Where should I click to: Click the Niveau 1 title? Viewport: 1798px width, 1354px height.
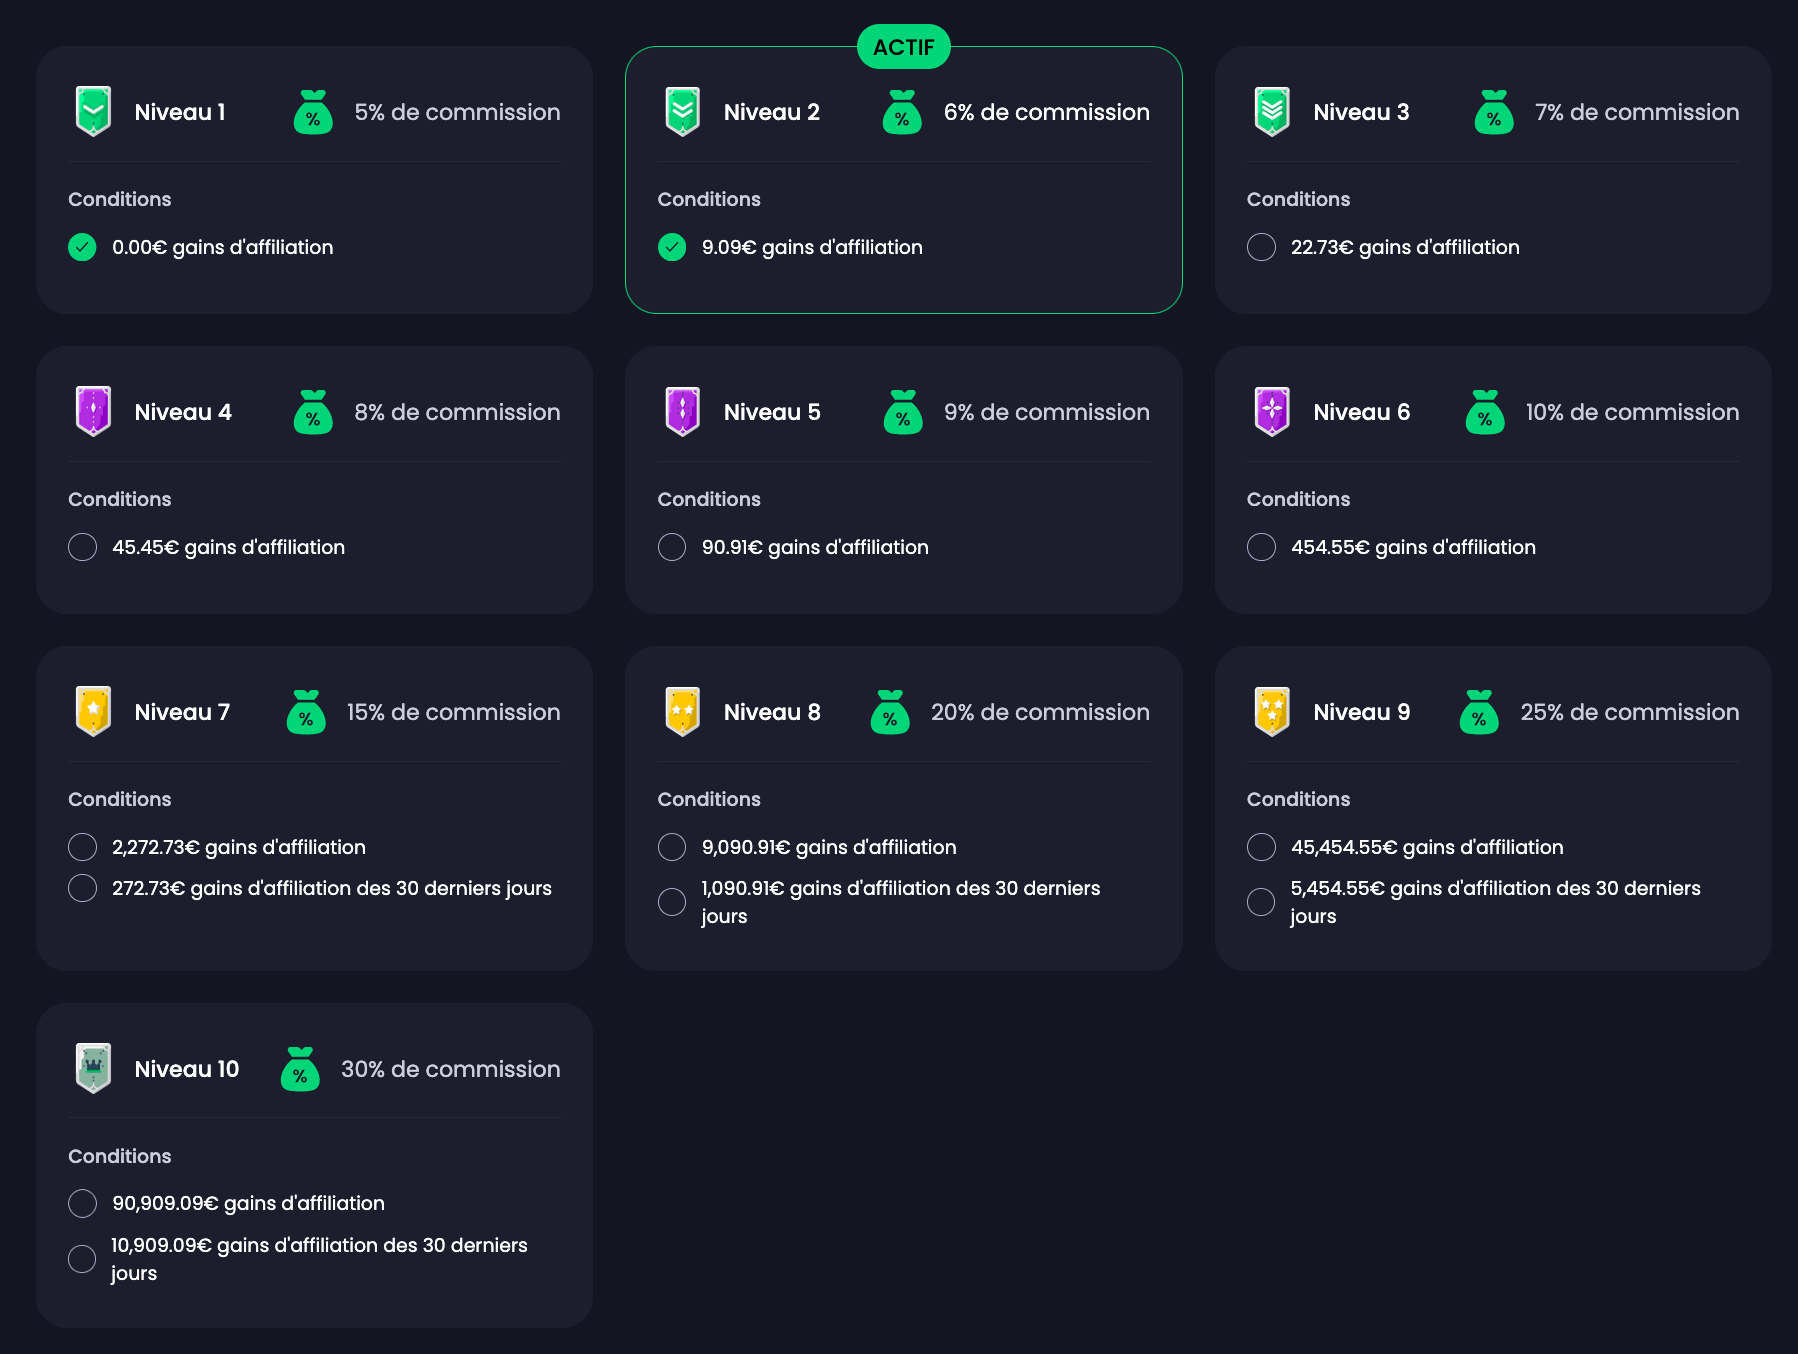[180, 112]
